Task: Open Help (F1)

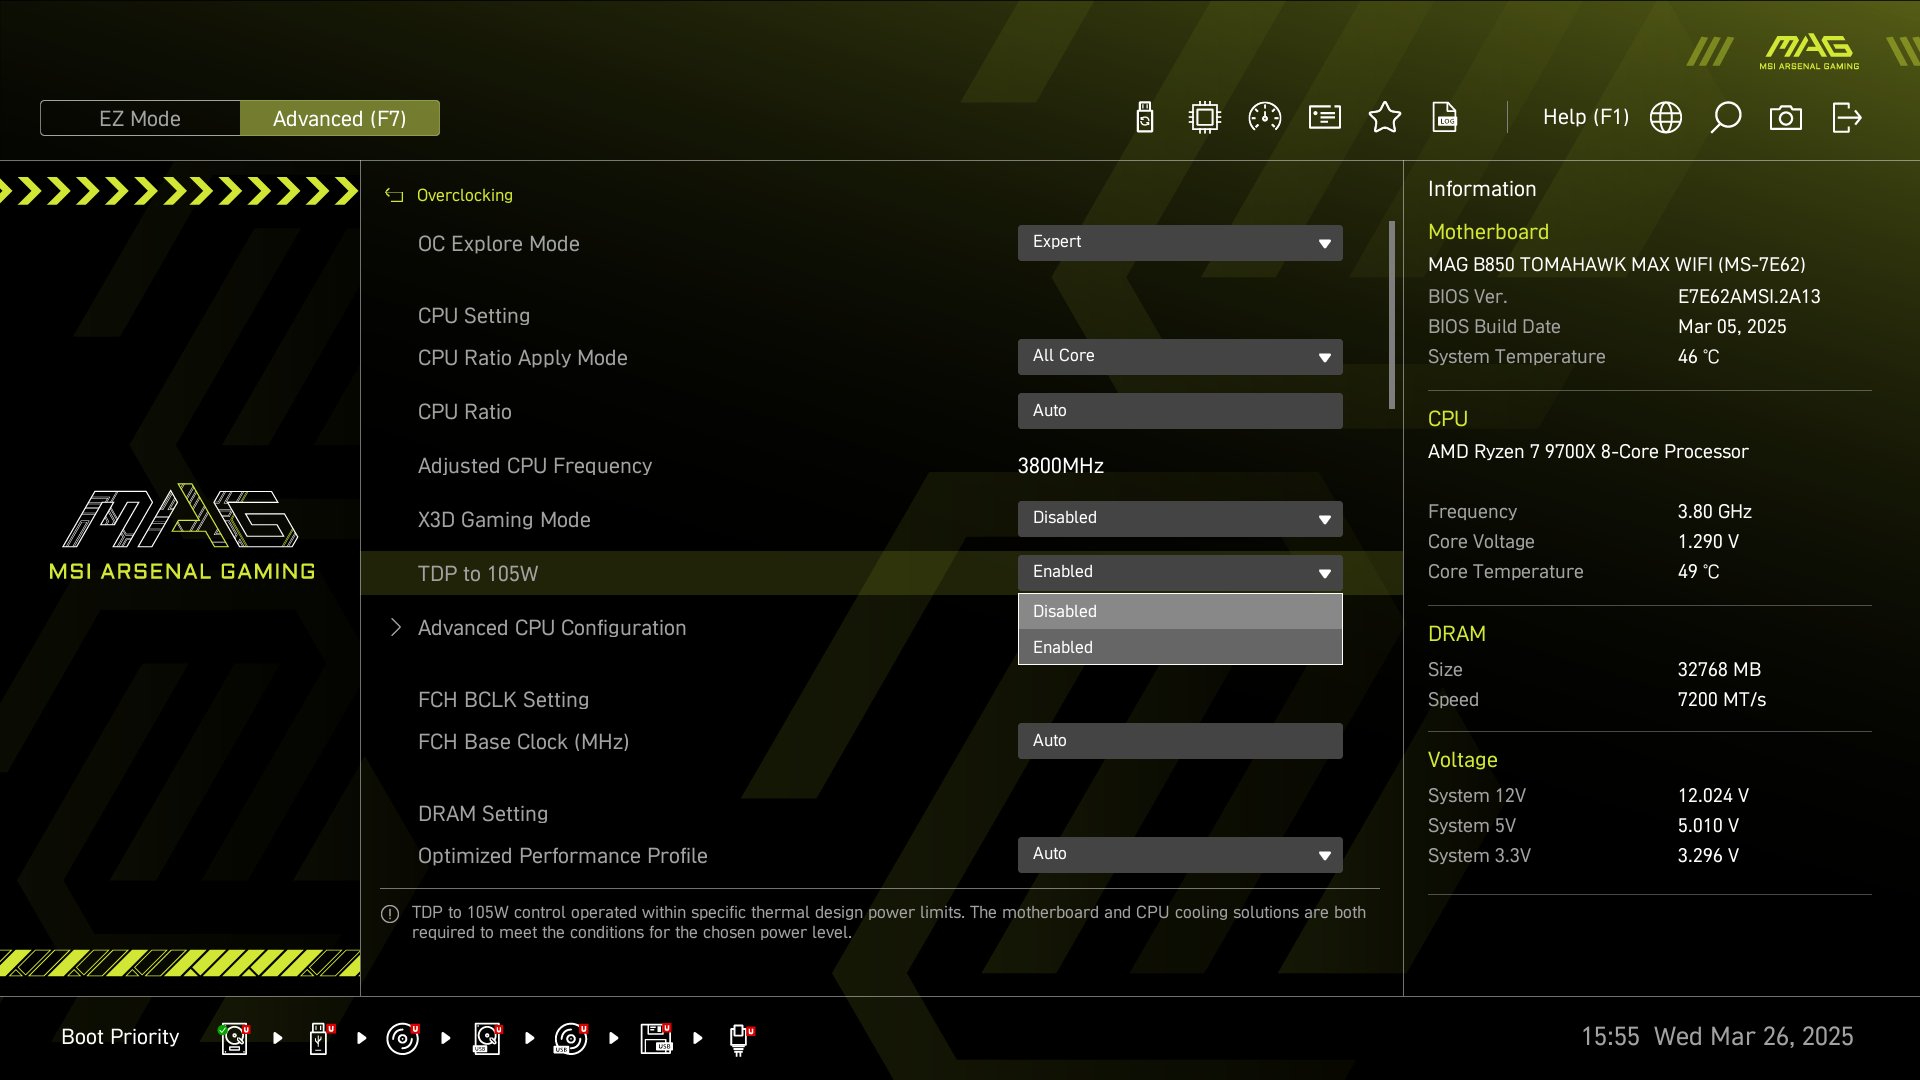Action: [x=1586, y=117]
